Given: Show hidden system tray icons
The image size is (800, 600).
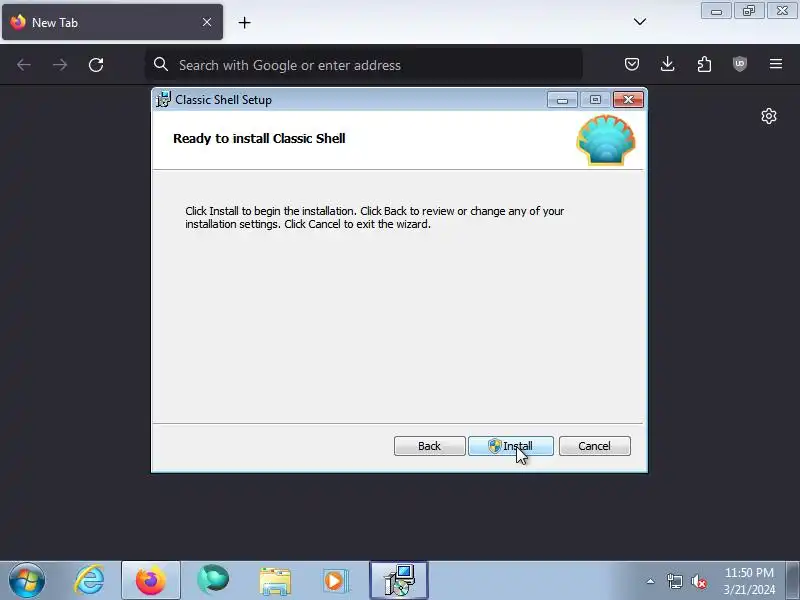Looking at the screenshot, I should 651,581.
